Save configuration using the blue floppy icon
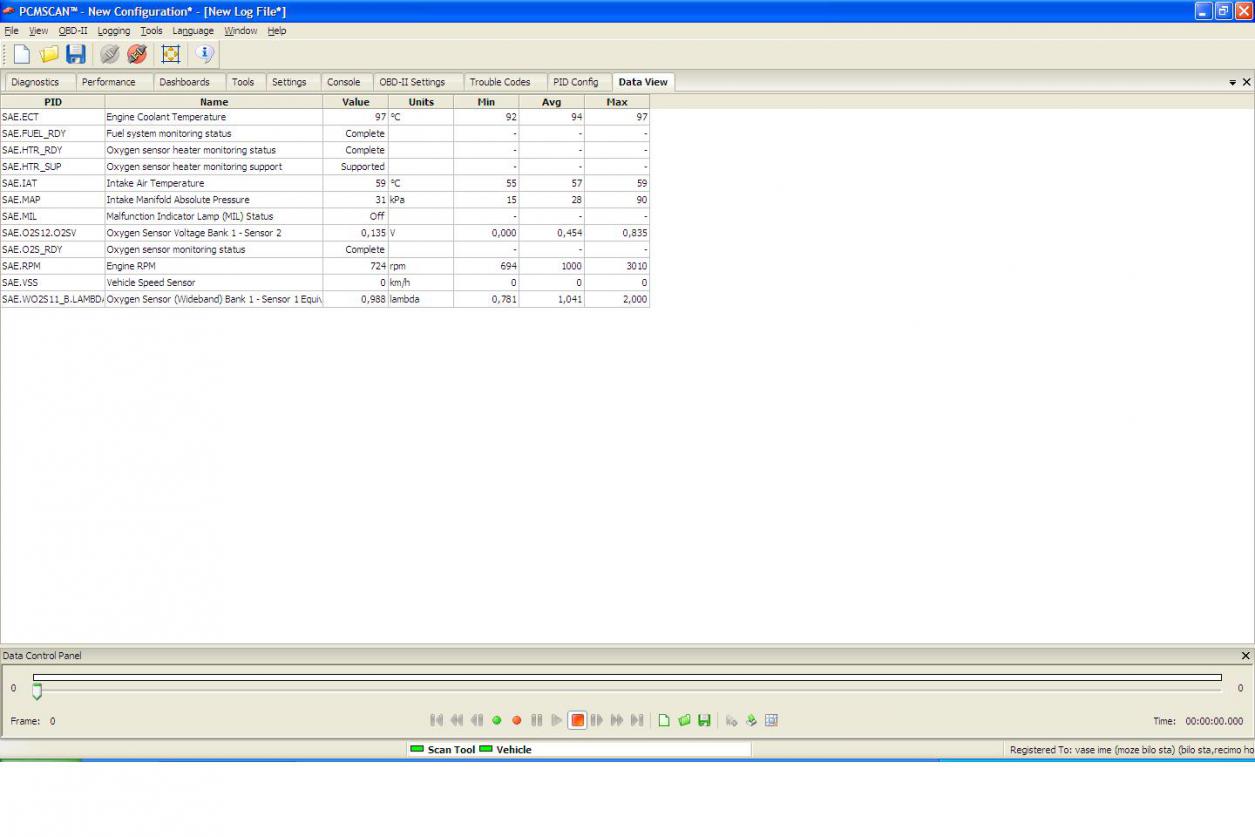This screenshot has height=837, width=1255. pyautogui.click(x=76, y=55)
